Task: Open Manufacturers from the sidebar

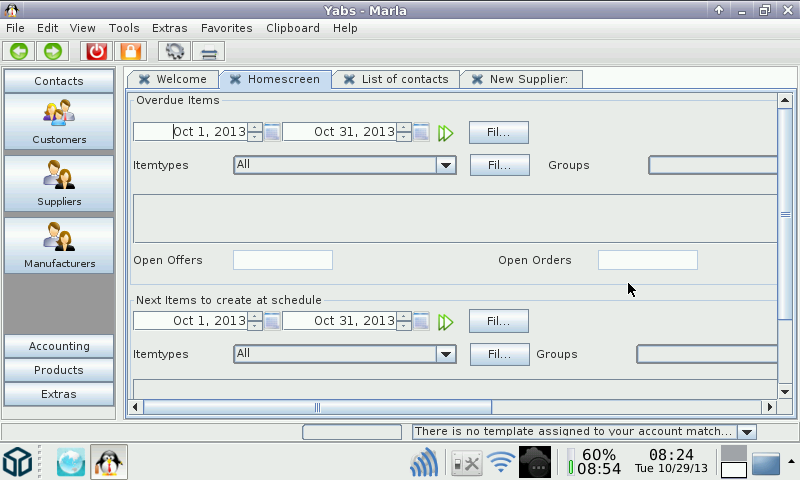Action: (x=59, y=246)
